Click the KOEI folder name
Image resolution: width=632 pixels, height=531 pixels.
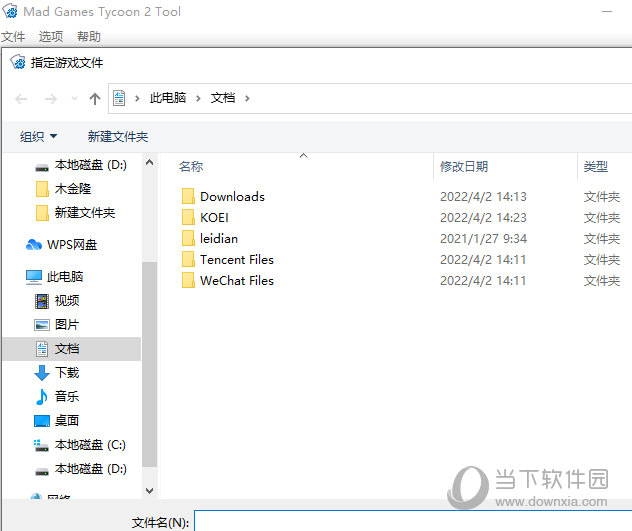click(x=214, y=217)
